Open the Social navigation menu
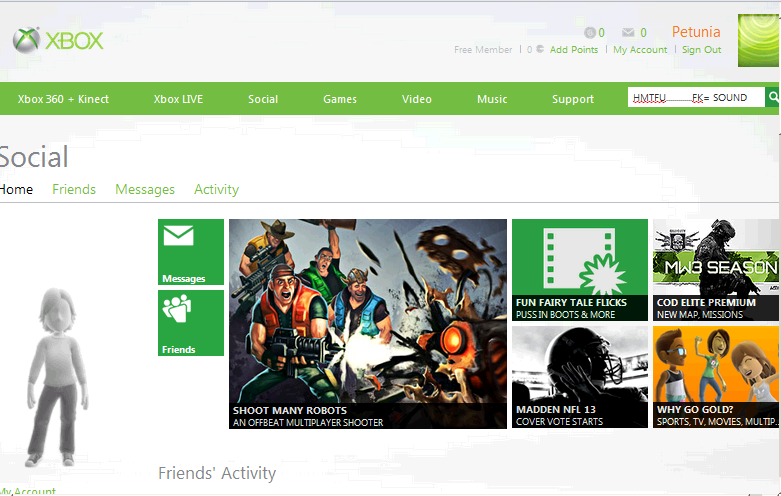The height and width of the screenshot is (496, 781). coord(263,99)
